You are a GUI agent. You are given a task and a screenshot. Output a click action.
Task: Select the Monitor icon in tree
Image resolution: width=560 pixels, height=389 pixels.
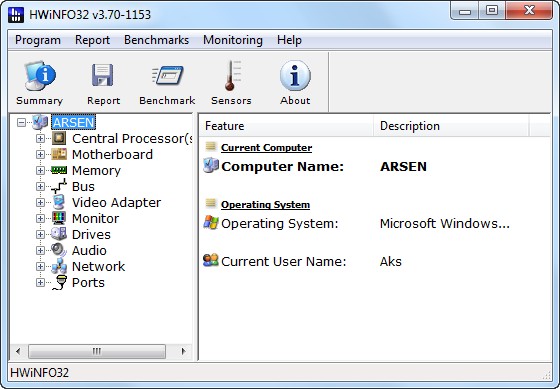coord(59,218)
